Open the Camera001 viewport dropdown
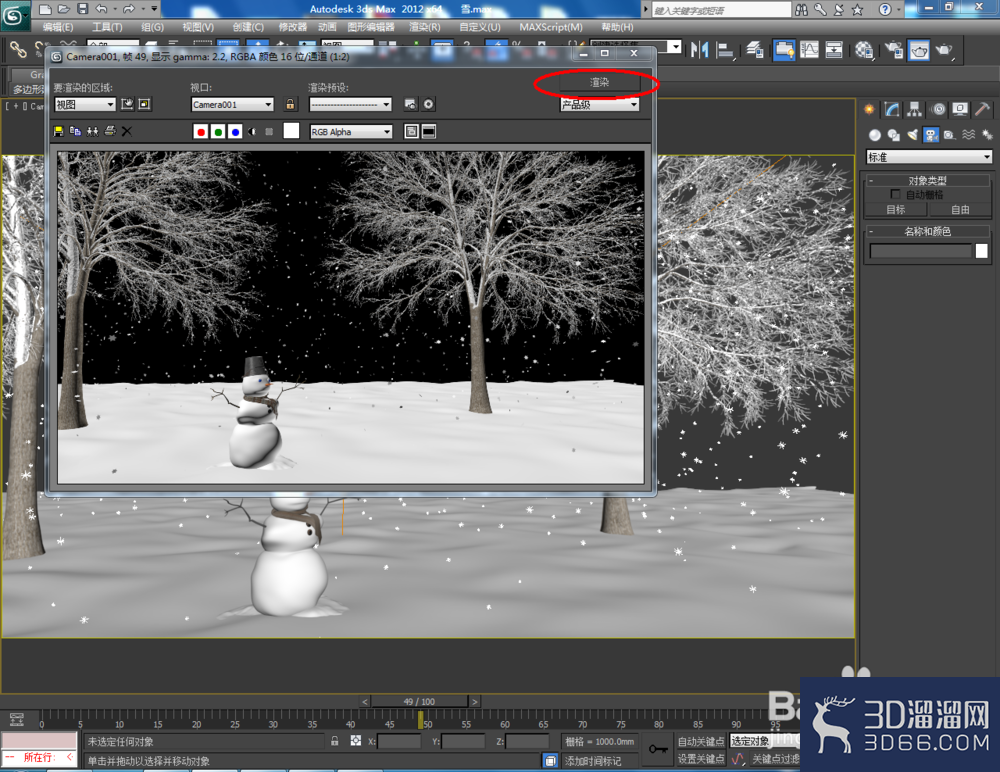 tap(232, 104)
